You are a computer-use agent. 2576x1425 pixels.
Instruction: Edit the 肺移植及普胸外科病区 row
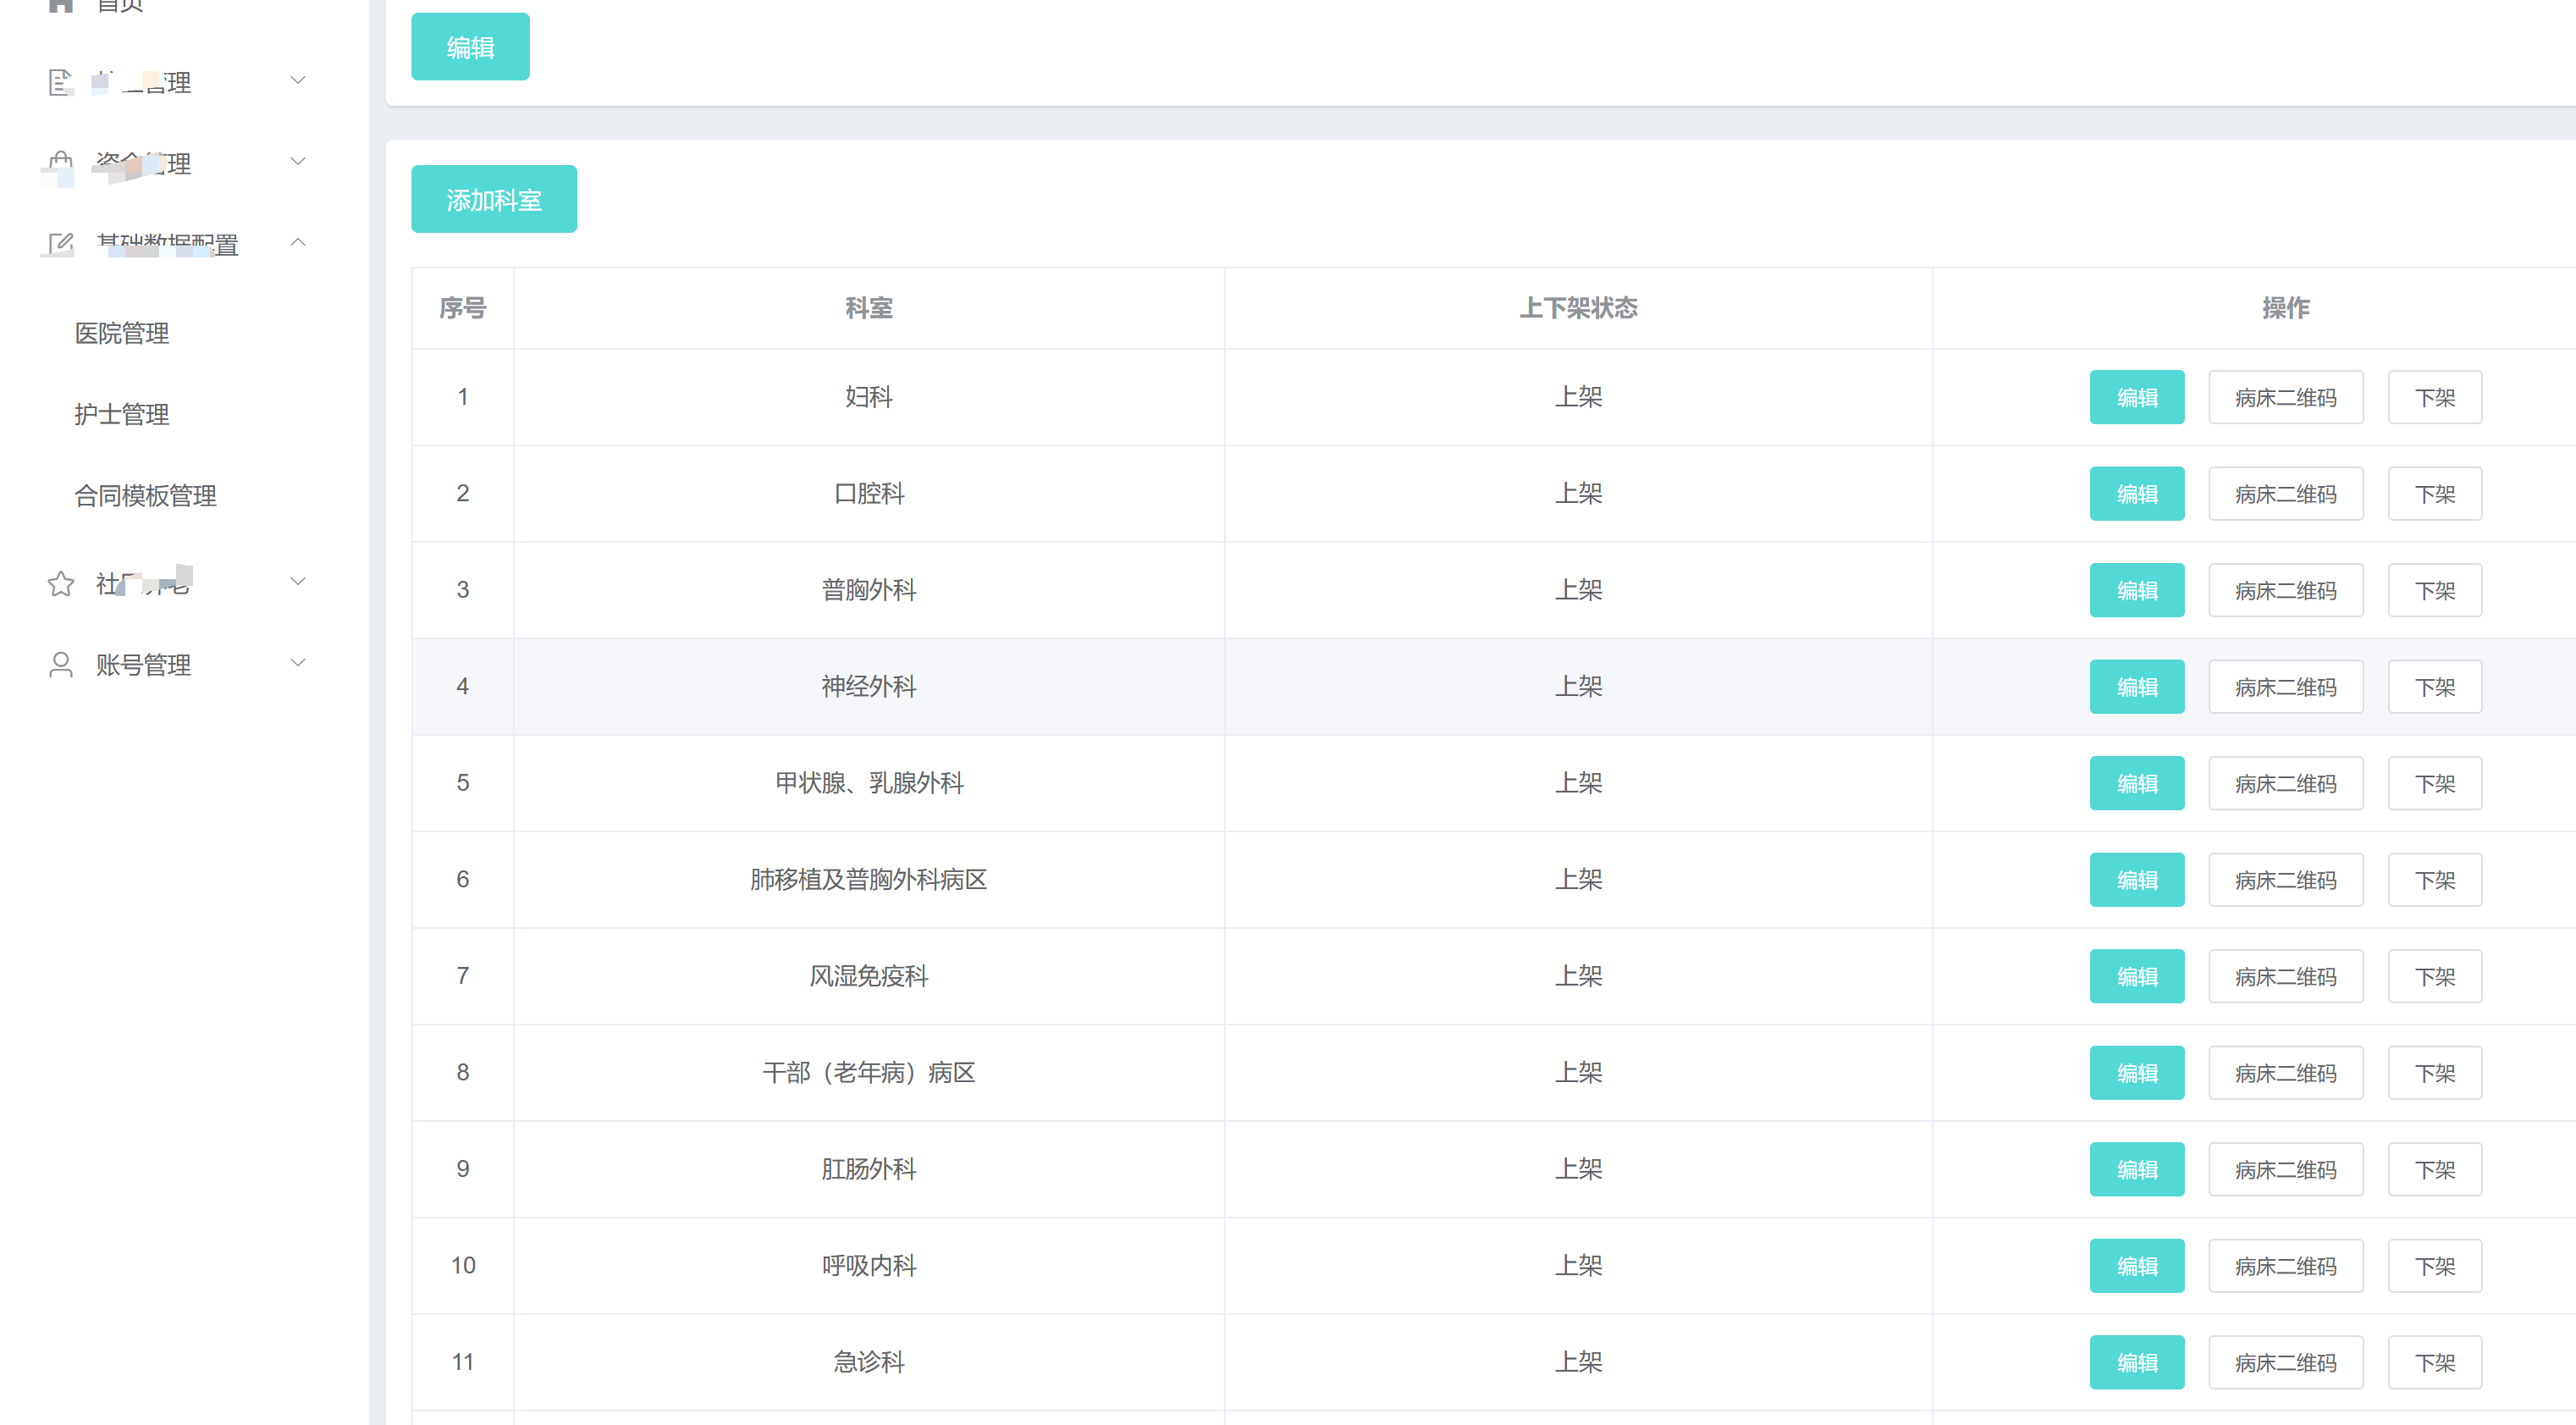coord(2137,880)
